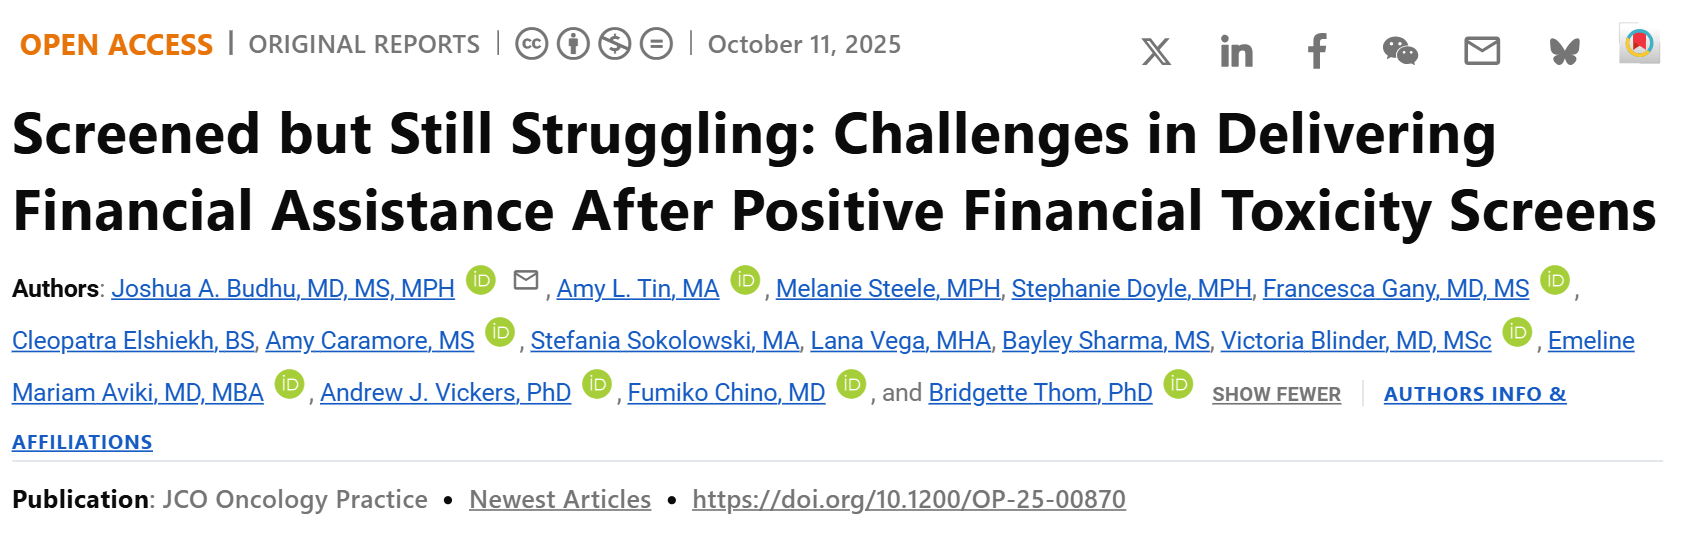Viewport: 1691px width, 534px height.
Task: Share article by email envelope icon
Action: (x=1481, y=51)
